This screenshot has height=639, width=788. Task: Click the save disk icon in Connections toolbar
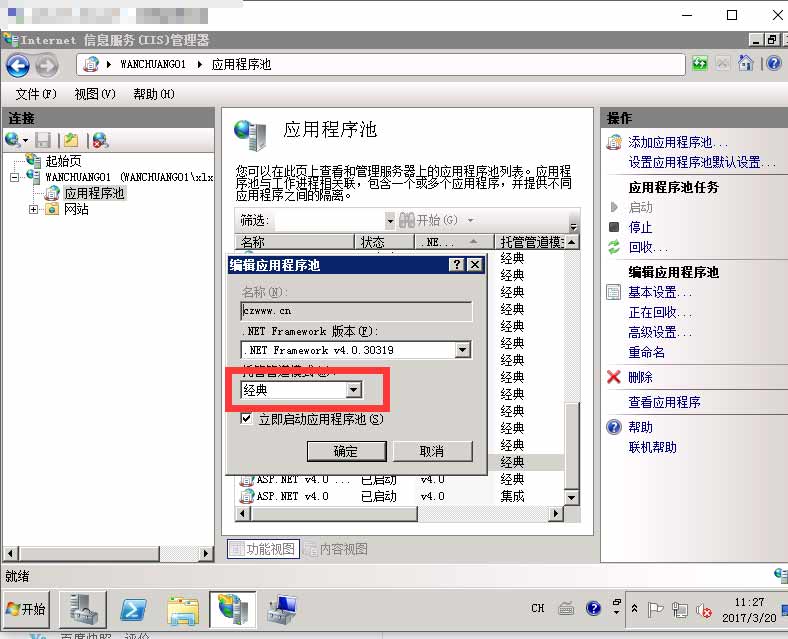pyautogui.click(x=43, y=140)
